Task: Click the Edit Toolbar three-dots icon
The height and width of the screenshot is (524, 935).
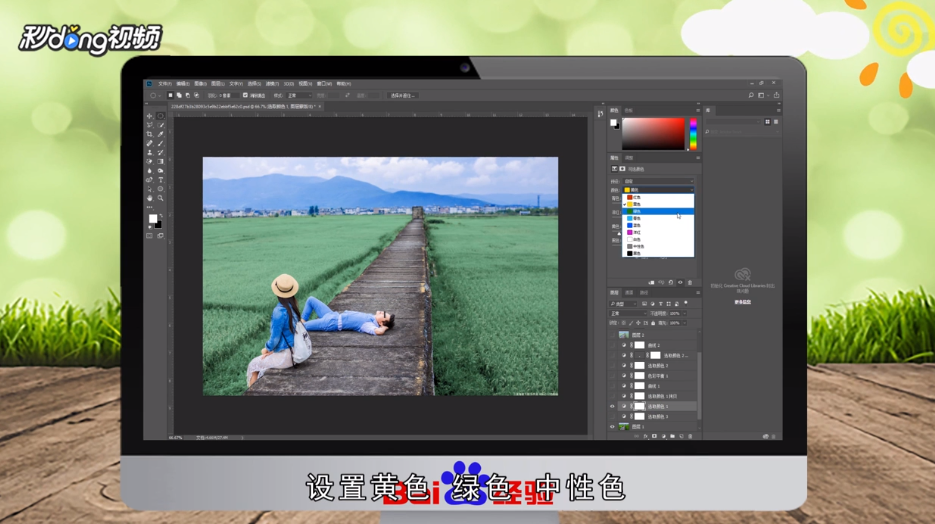Action: 149,207
